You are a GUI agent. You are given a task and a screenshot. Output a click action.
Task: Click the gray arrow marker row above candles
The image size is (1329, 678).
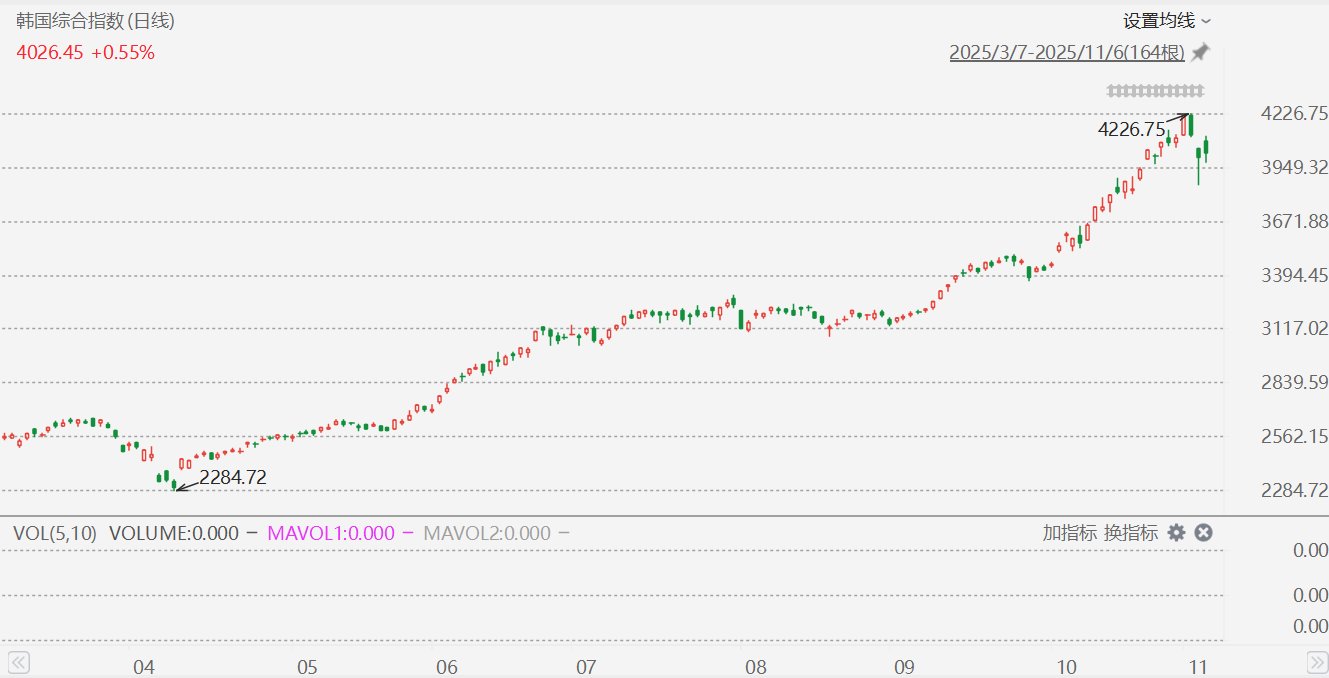click(1155, 91)
